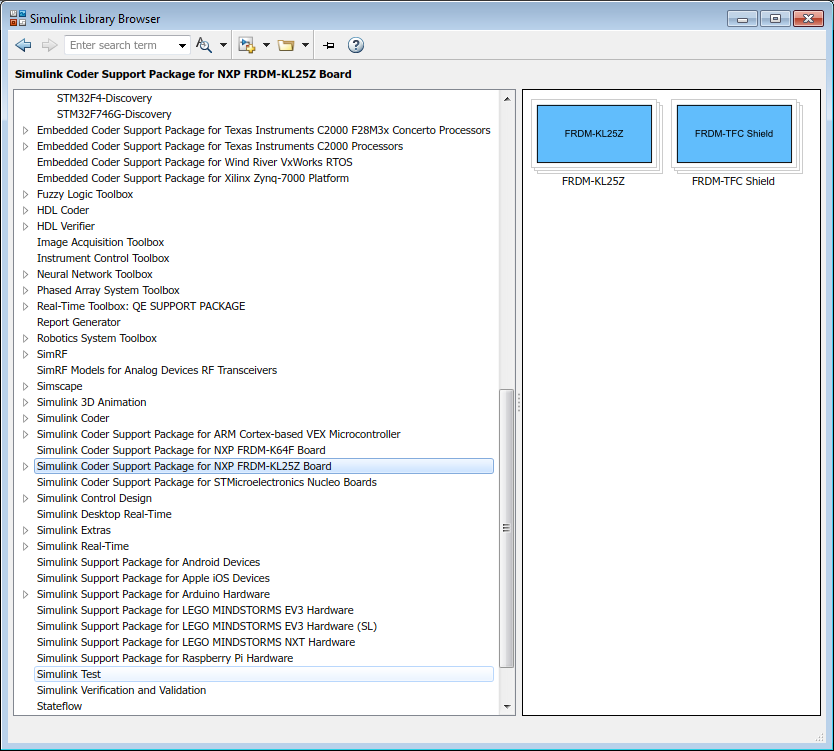Open the search options dropdown arrow
The width and height of the screenshot is (834, 751).
(x=223, y=45)
